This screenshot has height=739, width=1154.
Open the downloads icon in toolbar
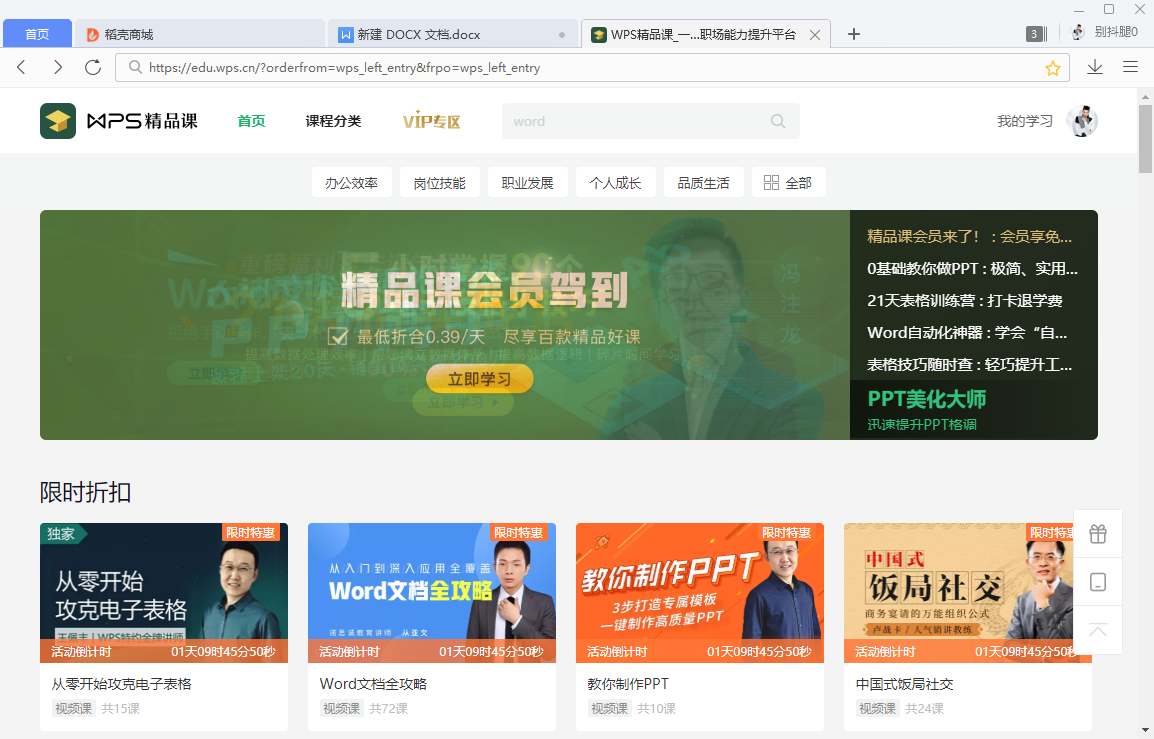click(1095, 67)
